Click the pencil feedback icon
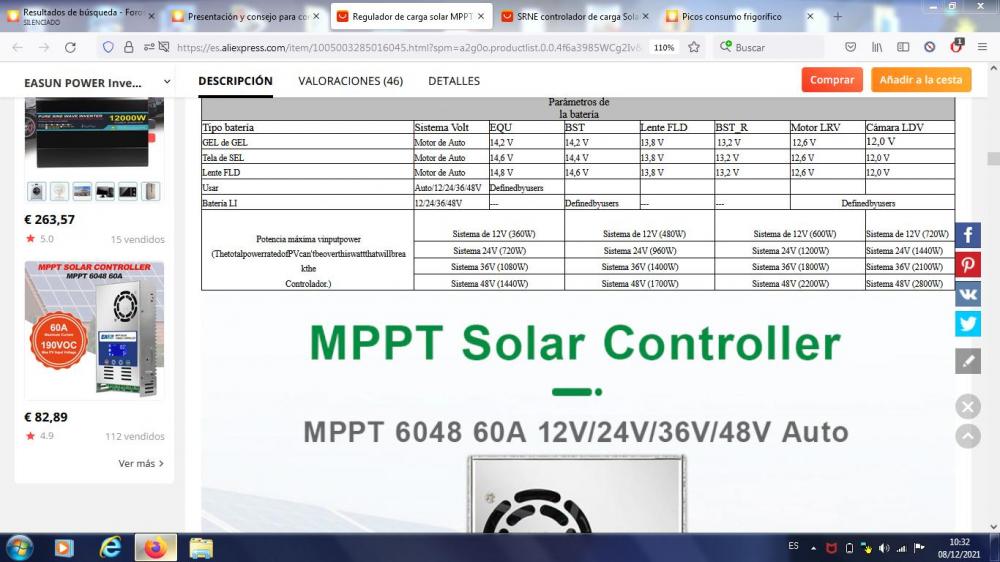 click(967, 361)
